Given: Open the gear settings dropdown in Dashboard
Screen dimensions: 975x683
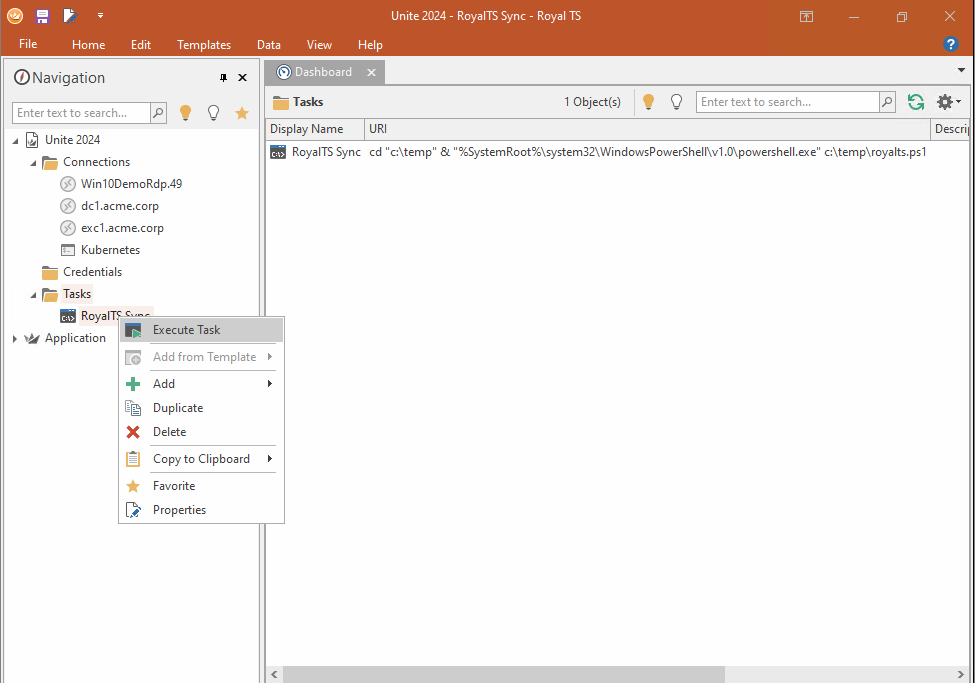Looking at the screenshot, I should coord(947,102).
